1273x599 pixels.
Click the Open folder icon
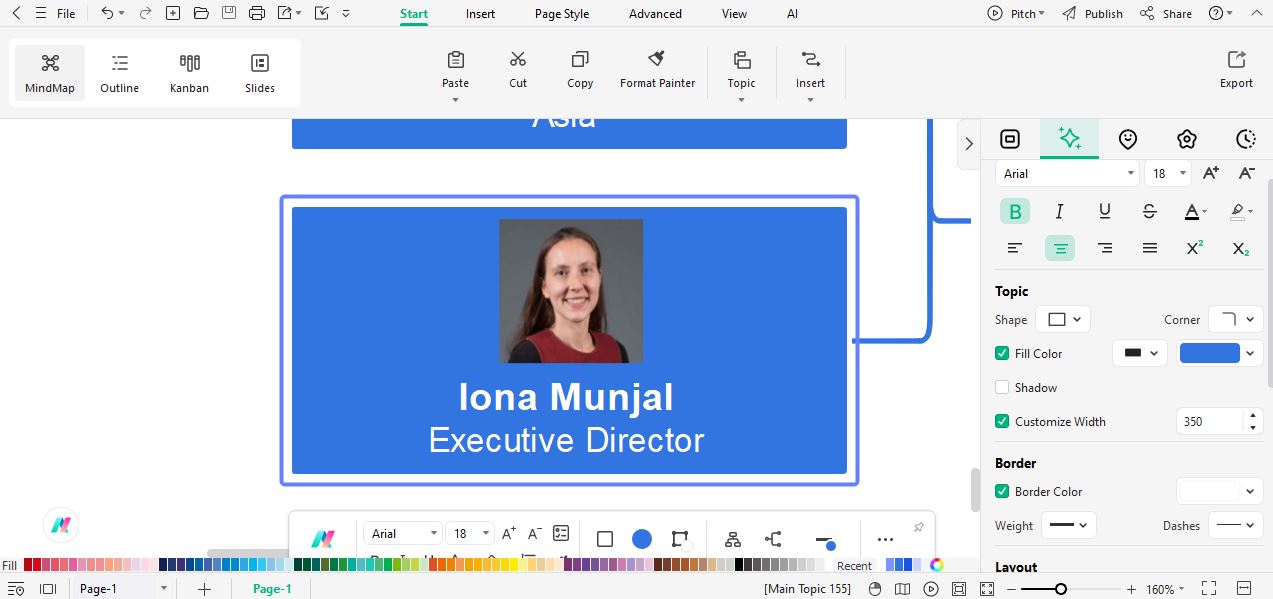(201, 14)
